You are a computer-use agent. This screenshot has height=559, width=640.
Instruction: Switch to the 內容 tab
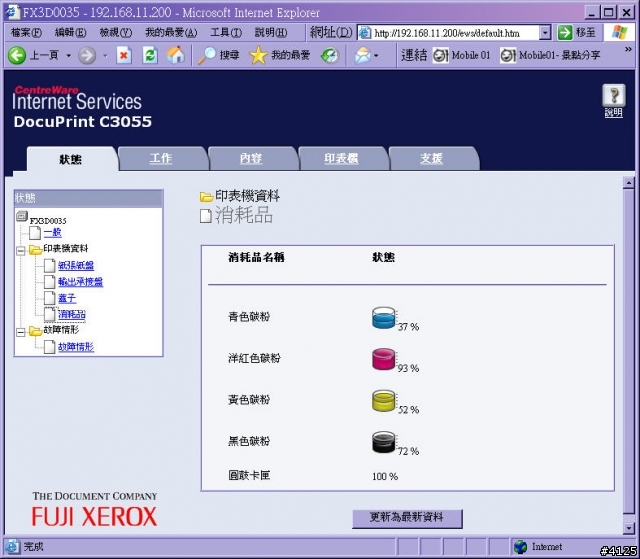coord(251,158)
